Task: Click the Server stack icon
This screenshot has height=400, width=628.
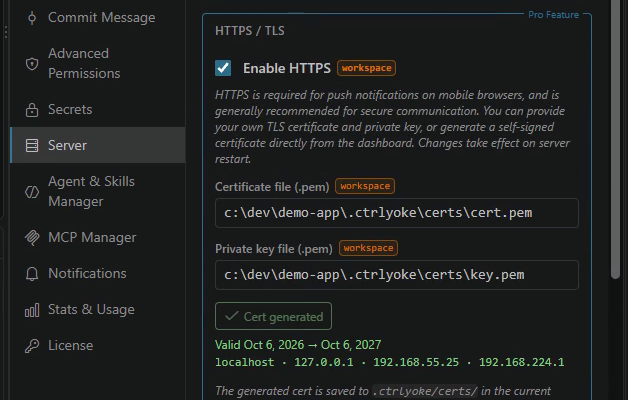Action: click(x=32, y=145)
